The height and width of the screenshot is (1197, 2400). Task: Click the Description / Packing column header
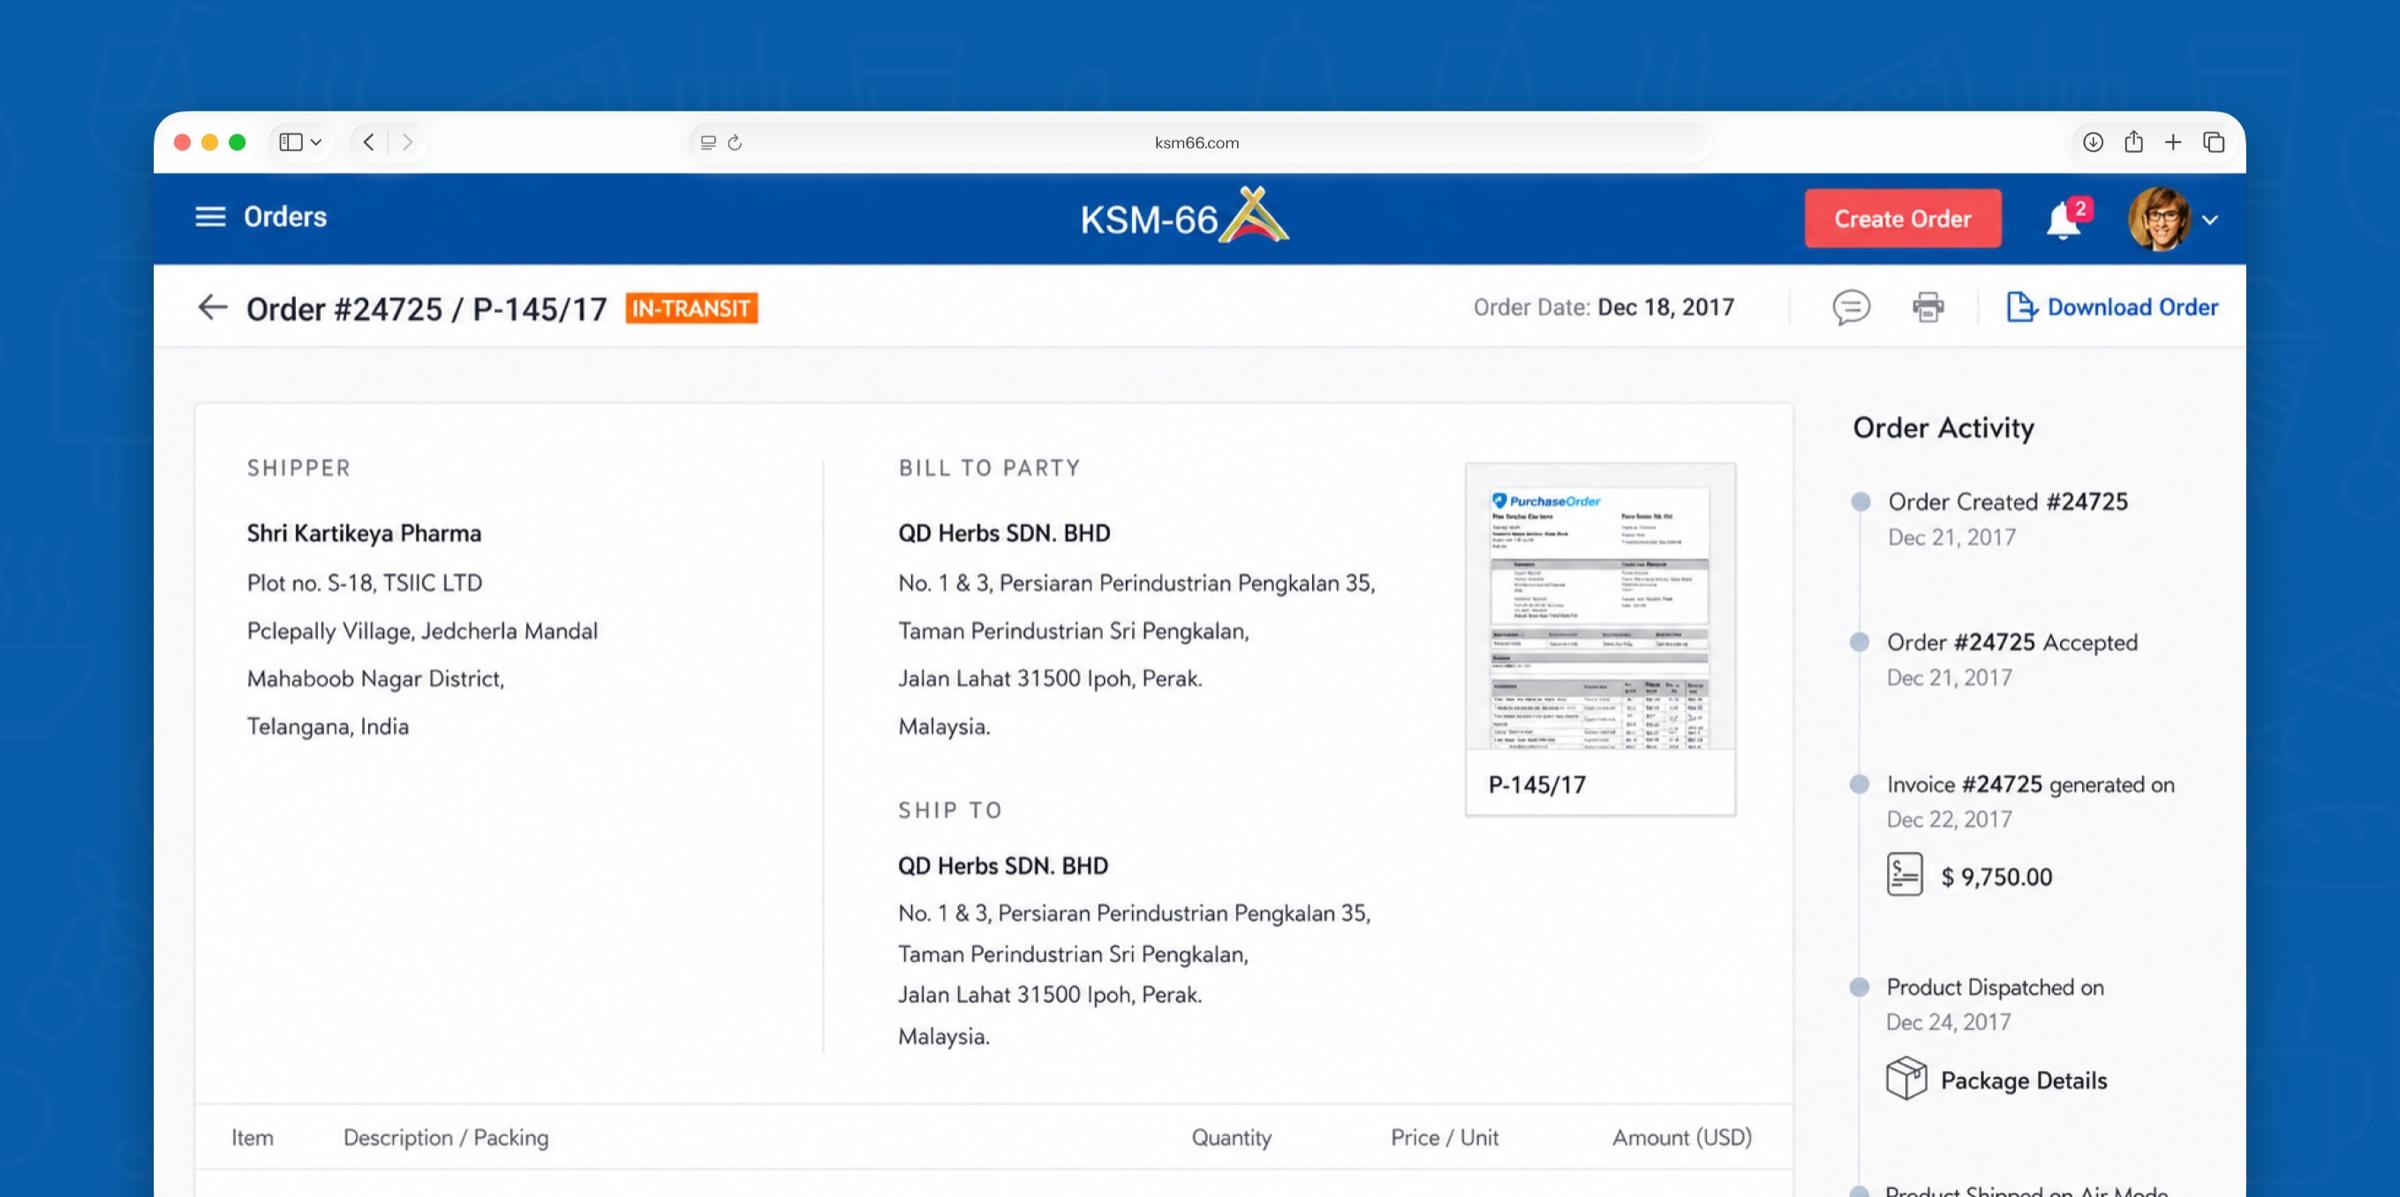(446, 1137)
